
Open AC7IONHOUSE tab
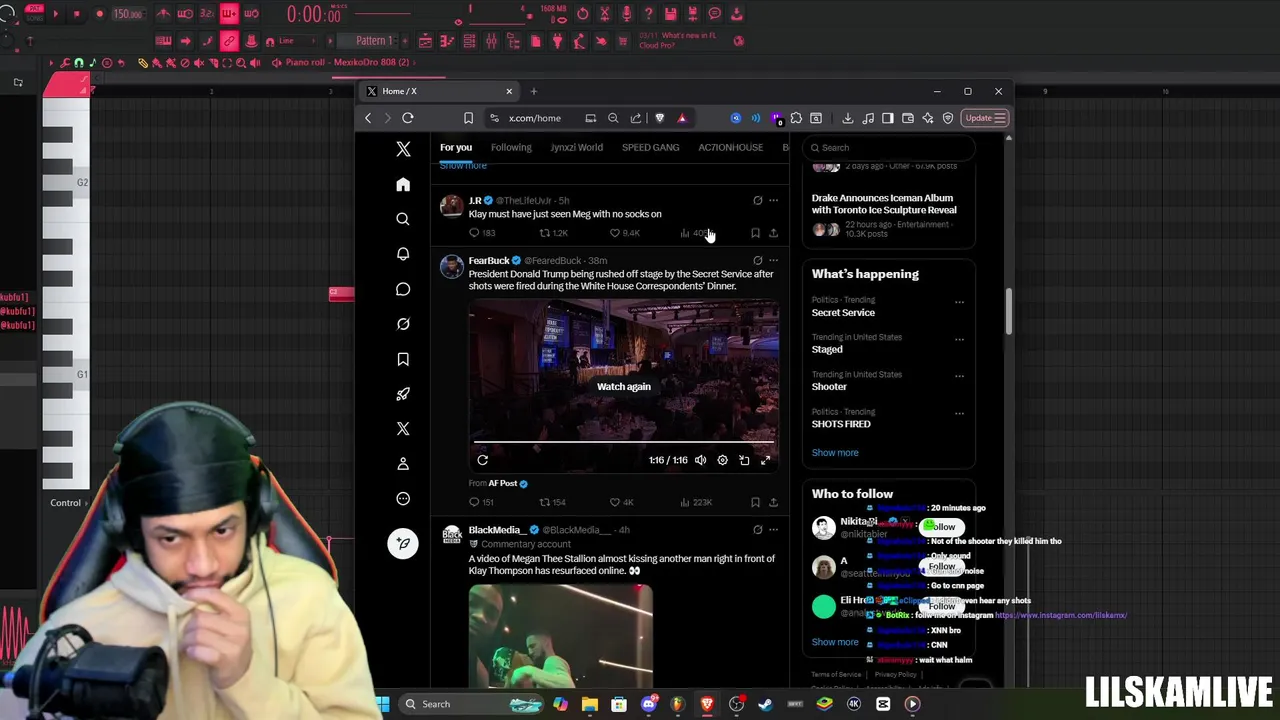(730, 147)
